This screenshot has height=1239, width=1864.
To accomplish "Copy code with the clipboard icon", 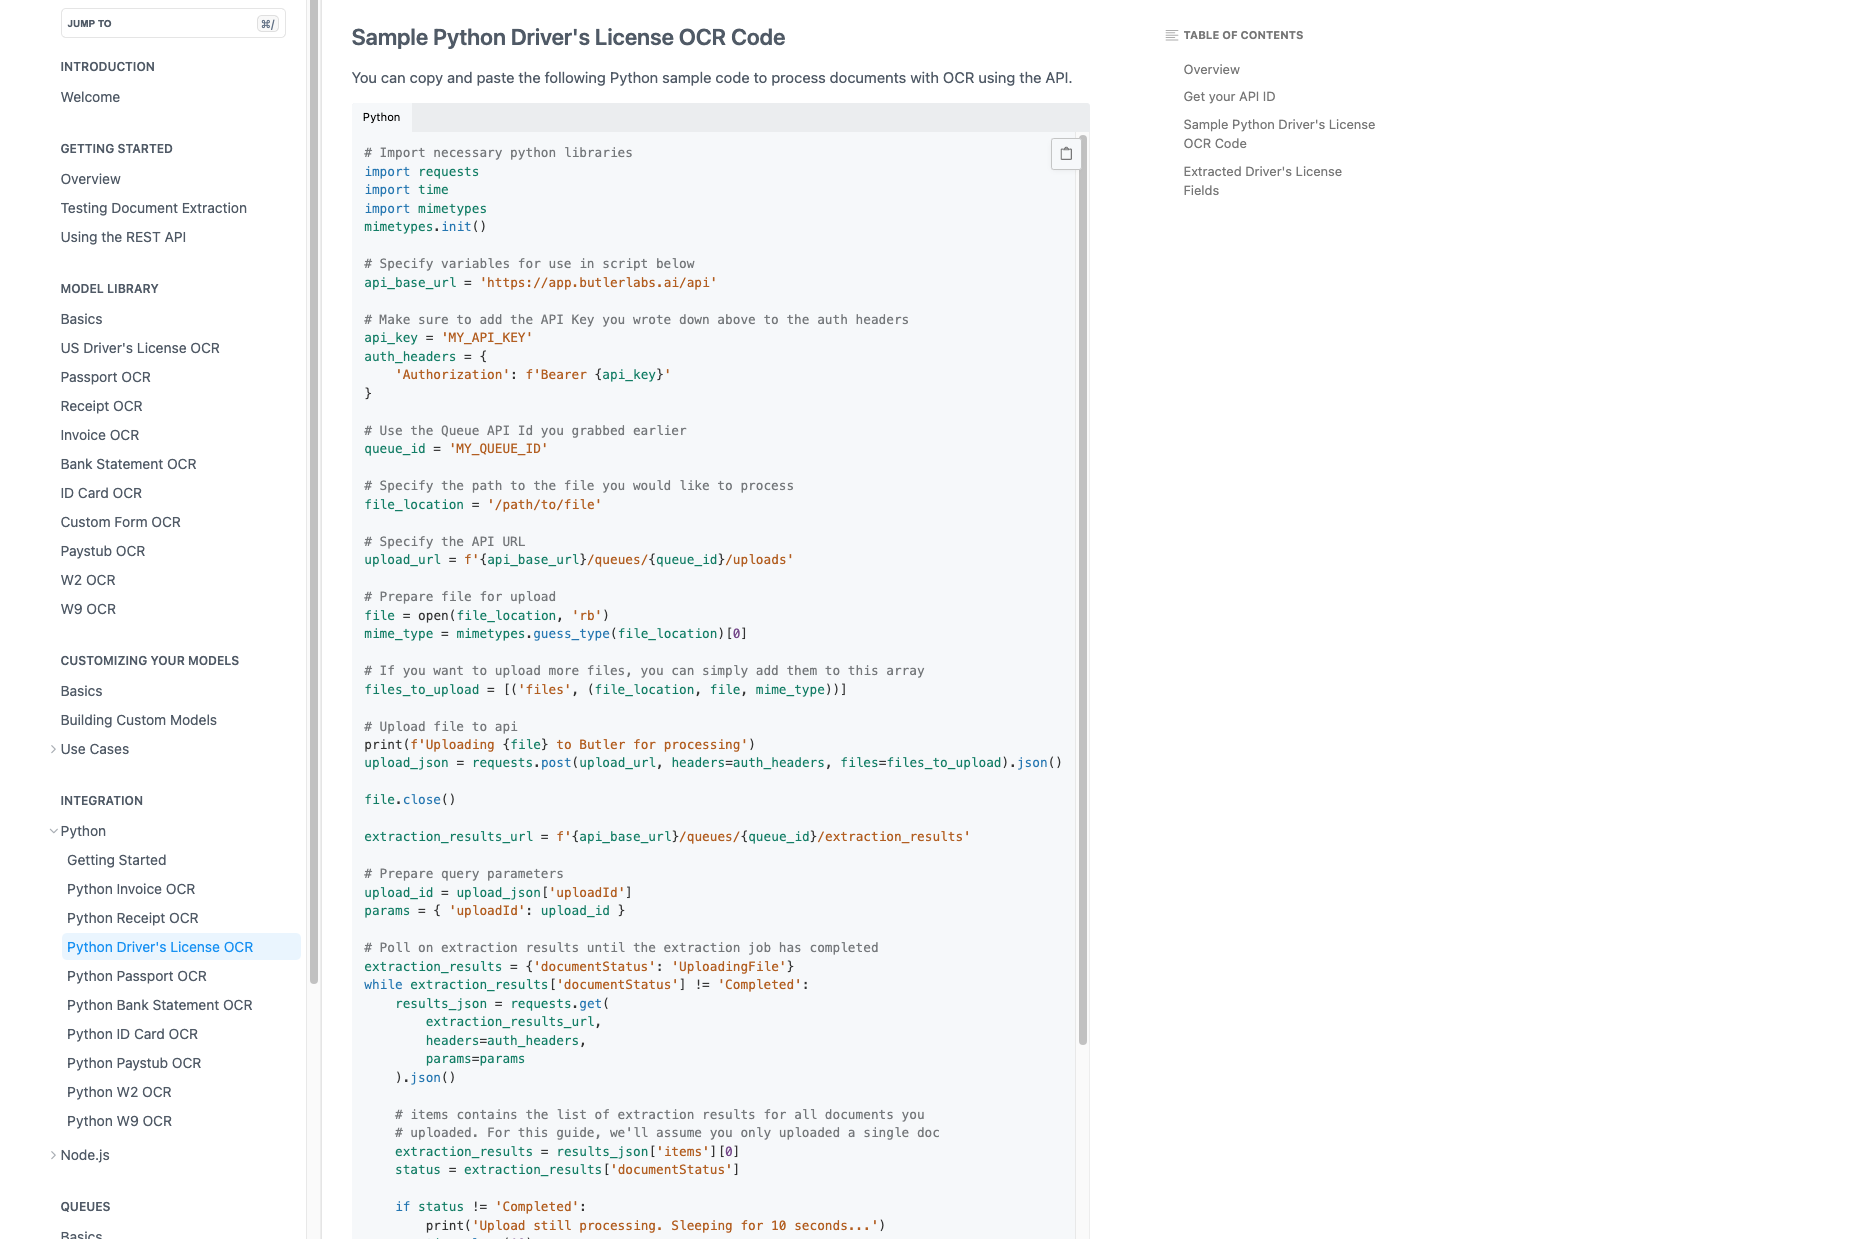I will (x=1066, y=154).
